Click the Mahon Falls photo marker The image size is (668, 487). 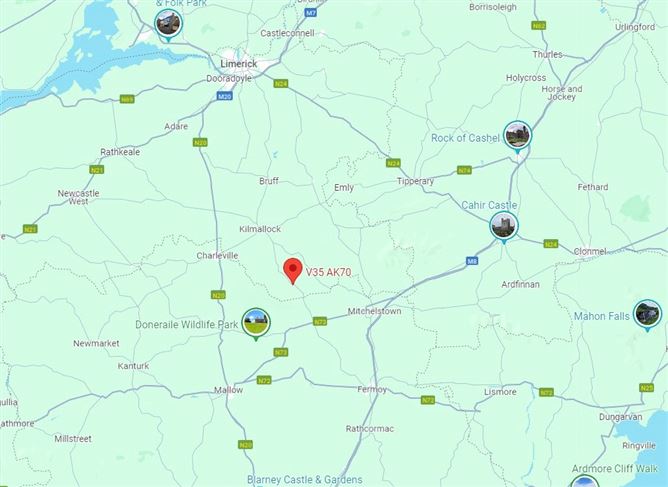coord(647,314)
